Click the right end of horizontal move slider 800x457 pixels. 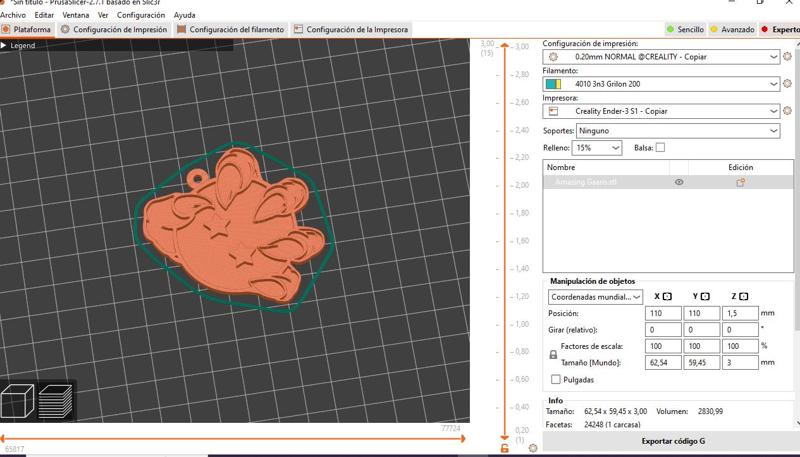[x=463, y=439]
